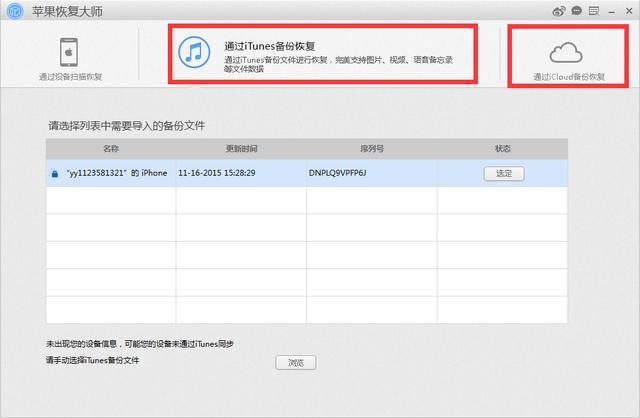The image size is (640, 418).
Task: Click the 名称 column header
Action: pos(111,149)
